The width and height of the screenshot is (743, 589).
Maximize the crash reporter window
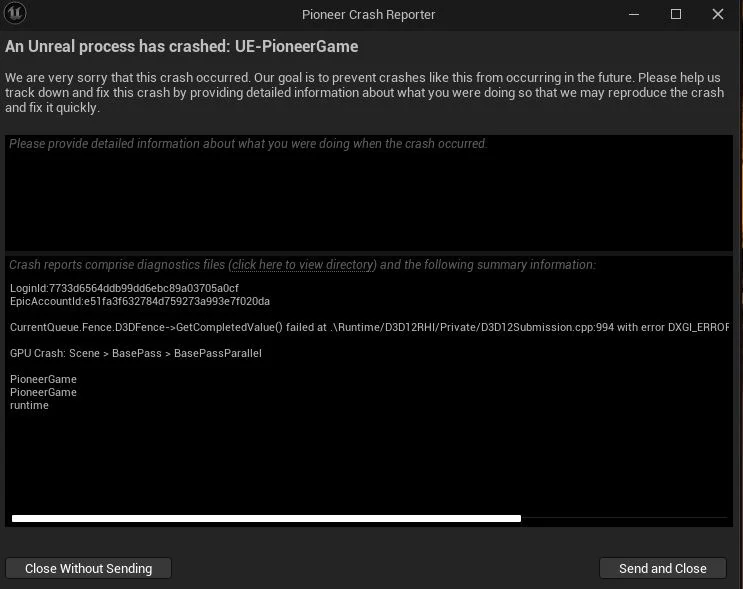676,14
